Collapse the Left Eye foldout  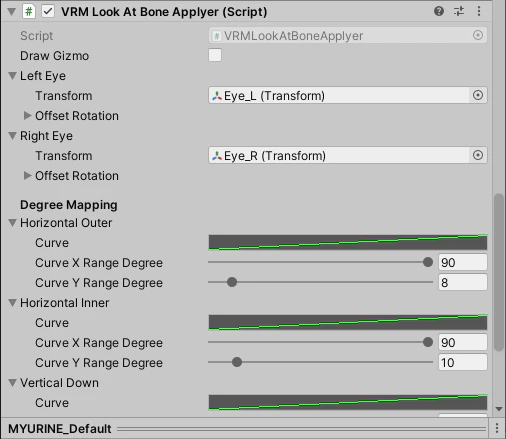(x=12, y=76)
